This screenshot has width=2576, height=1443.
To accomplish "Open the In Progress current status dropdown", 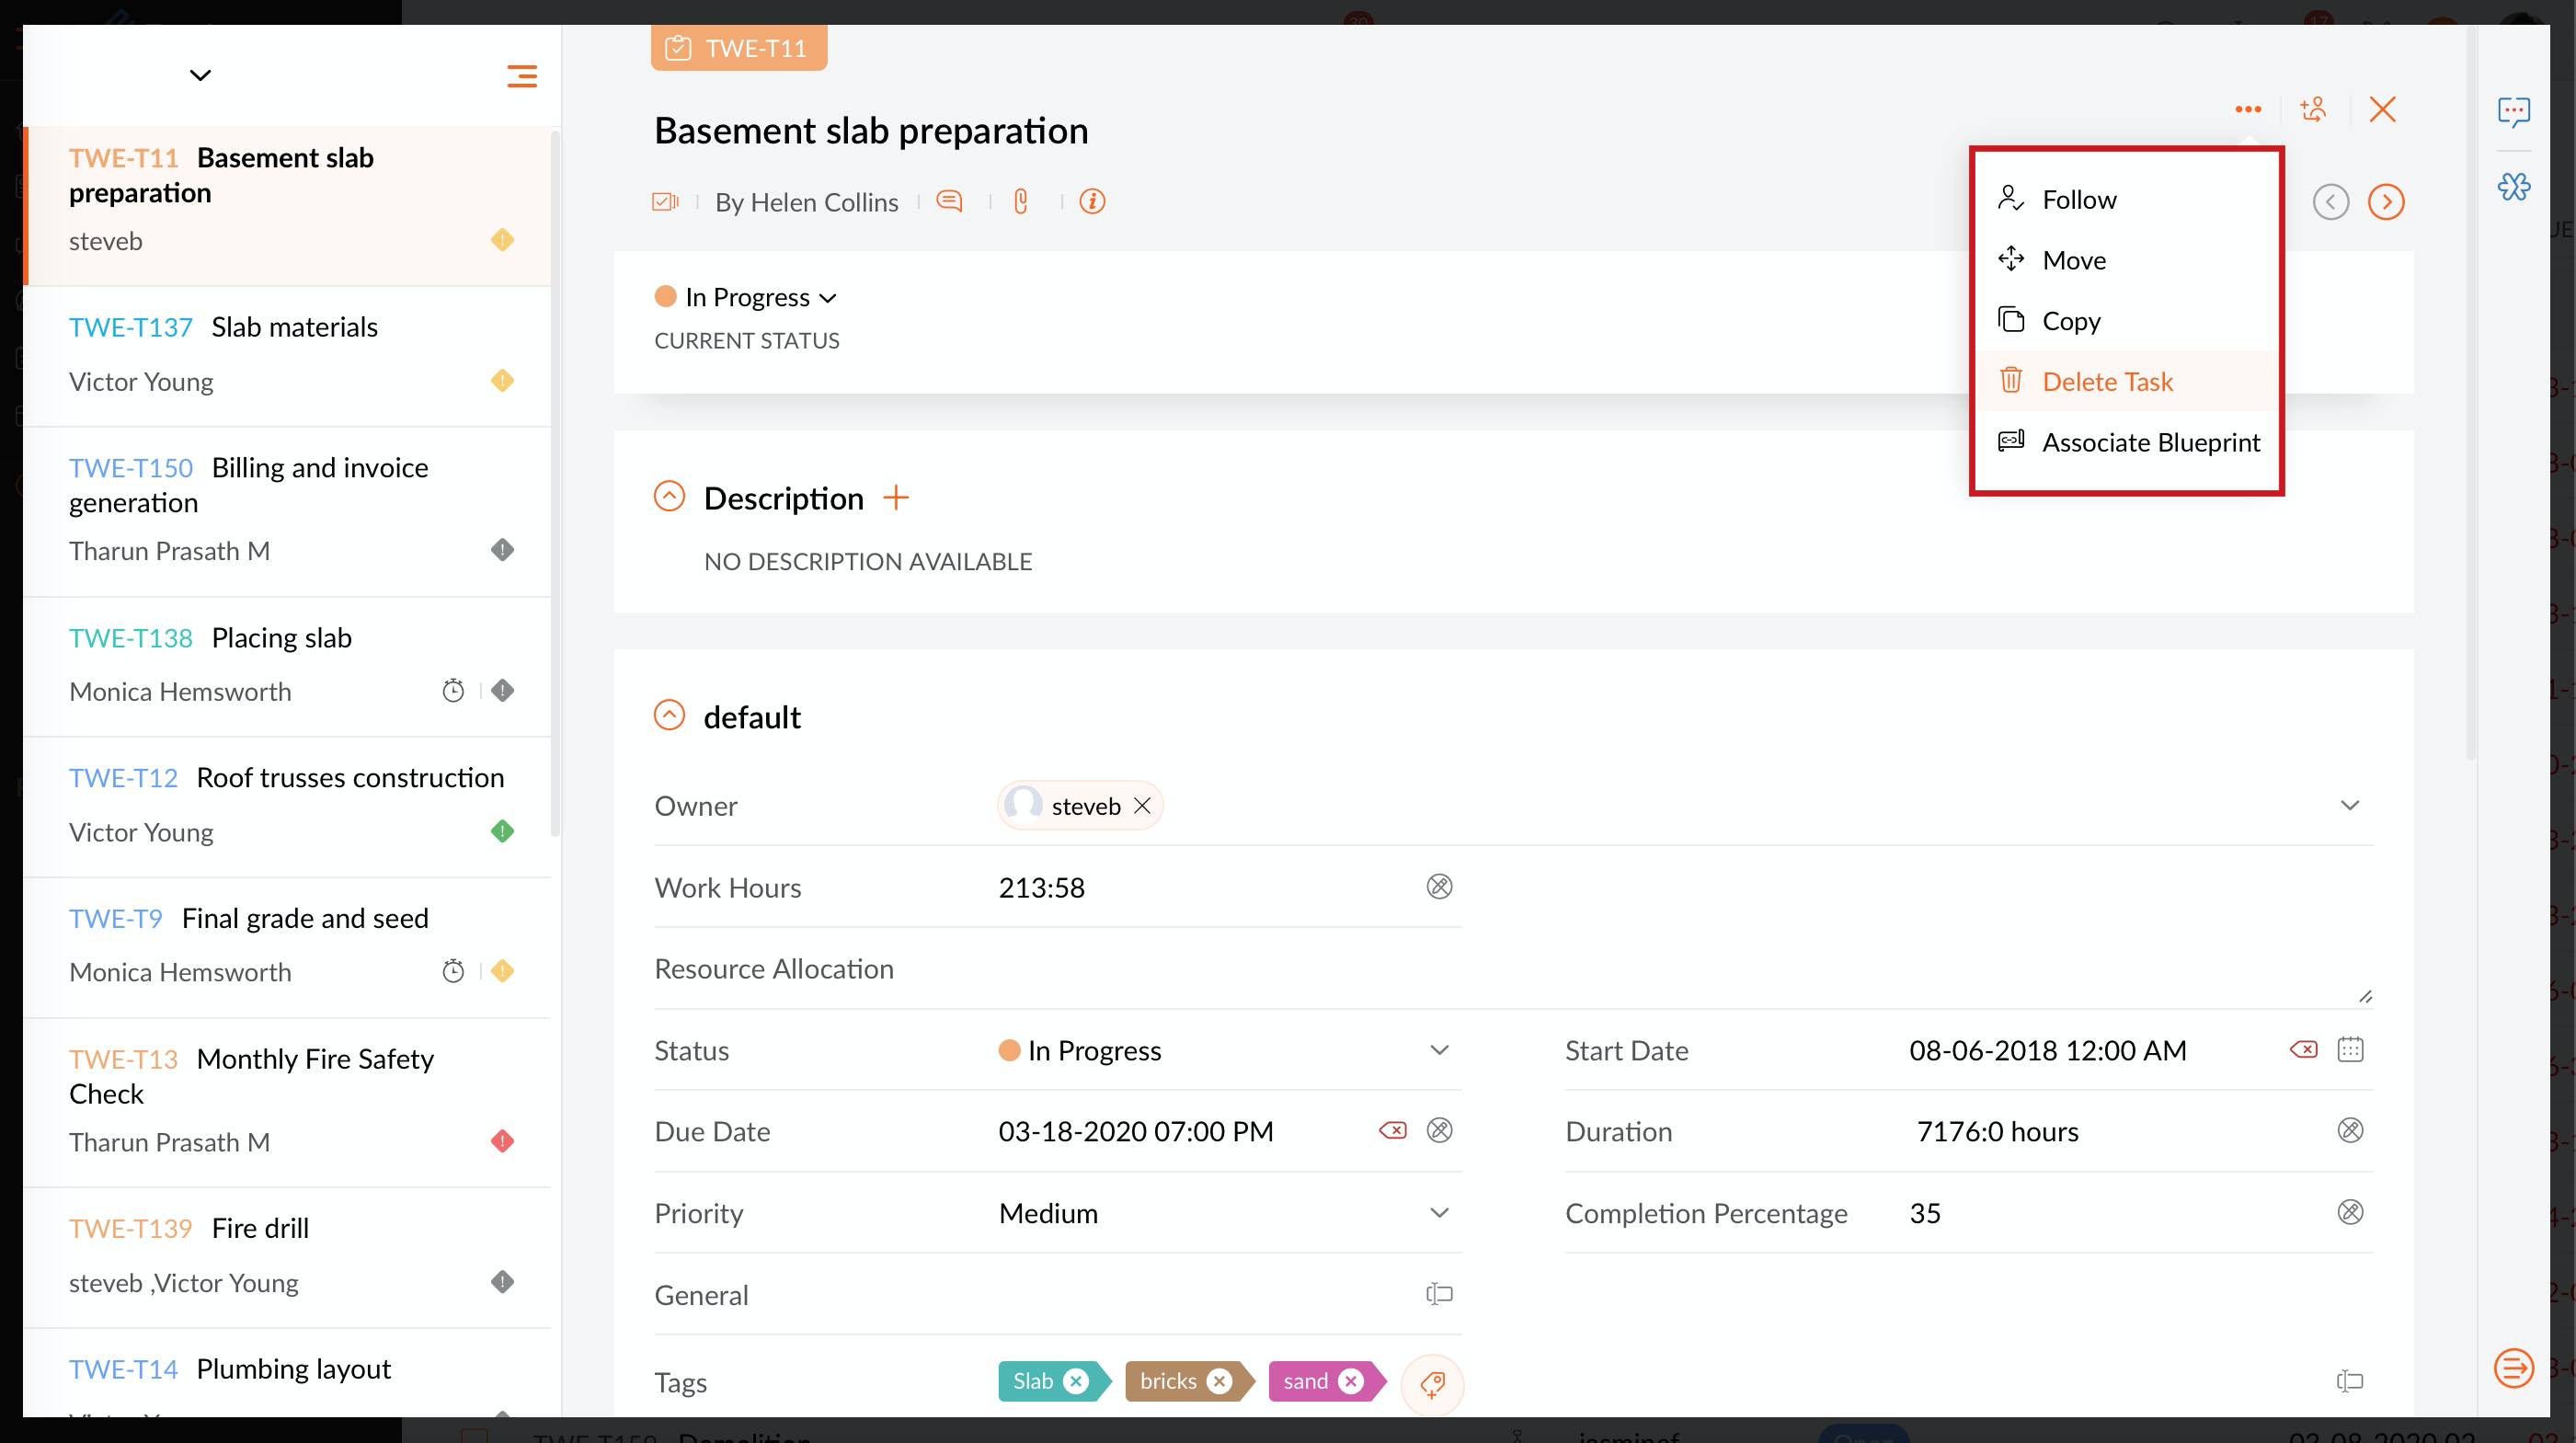I will [759, 297].
